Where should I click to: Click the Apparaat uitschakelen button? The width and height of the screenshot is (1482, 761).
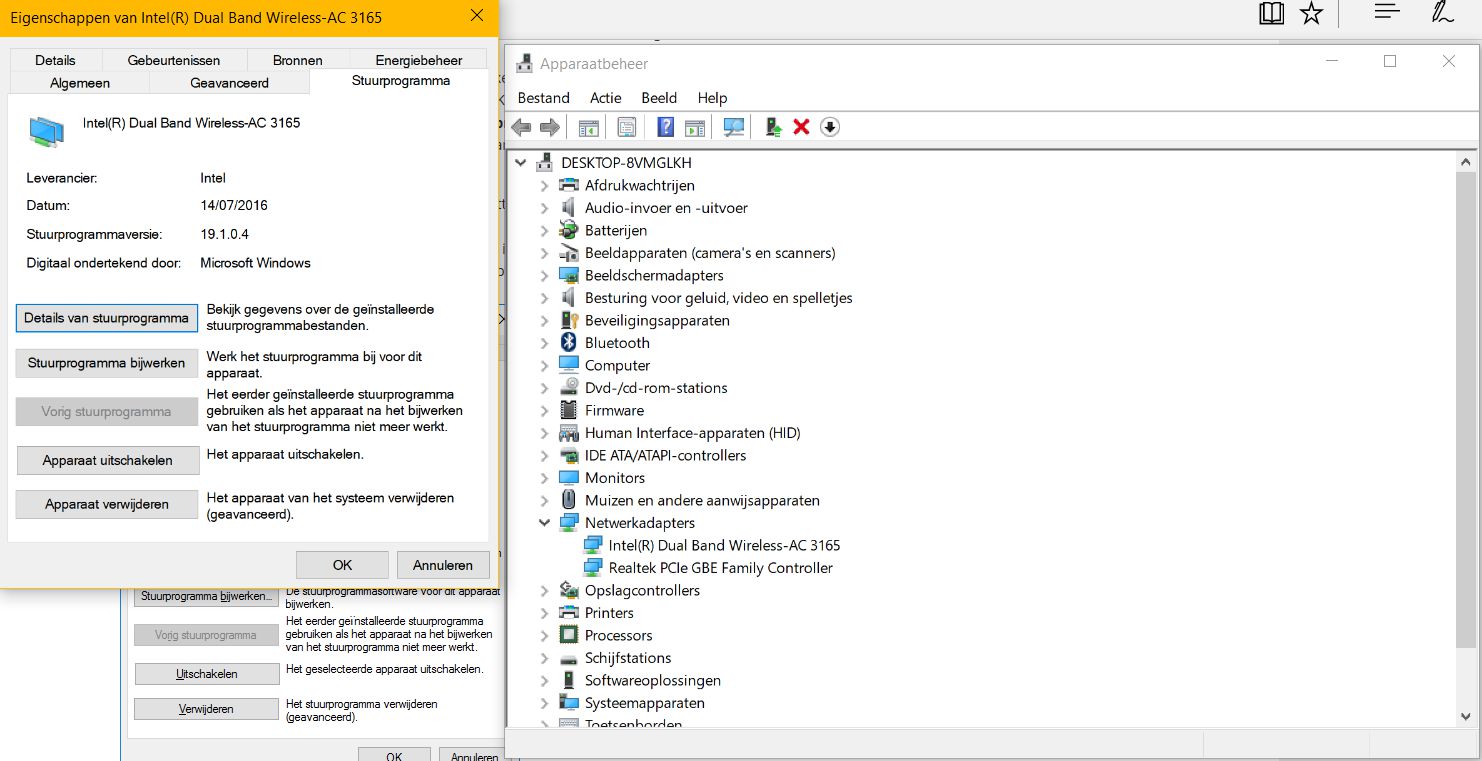point(107,461)
